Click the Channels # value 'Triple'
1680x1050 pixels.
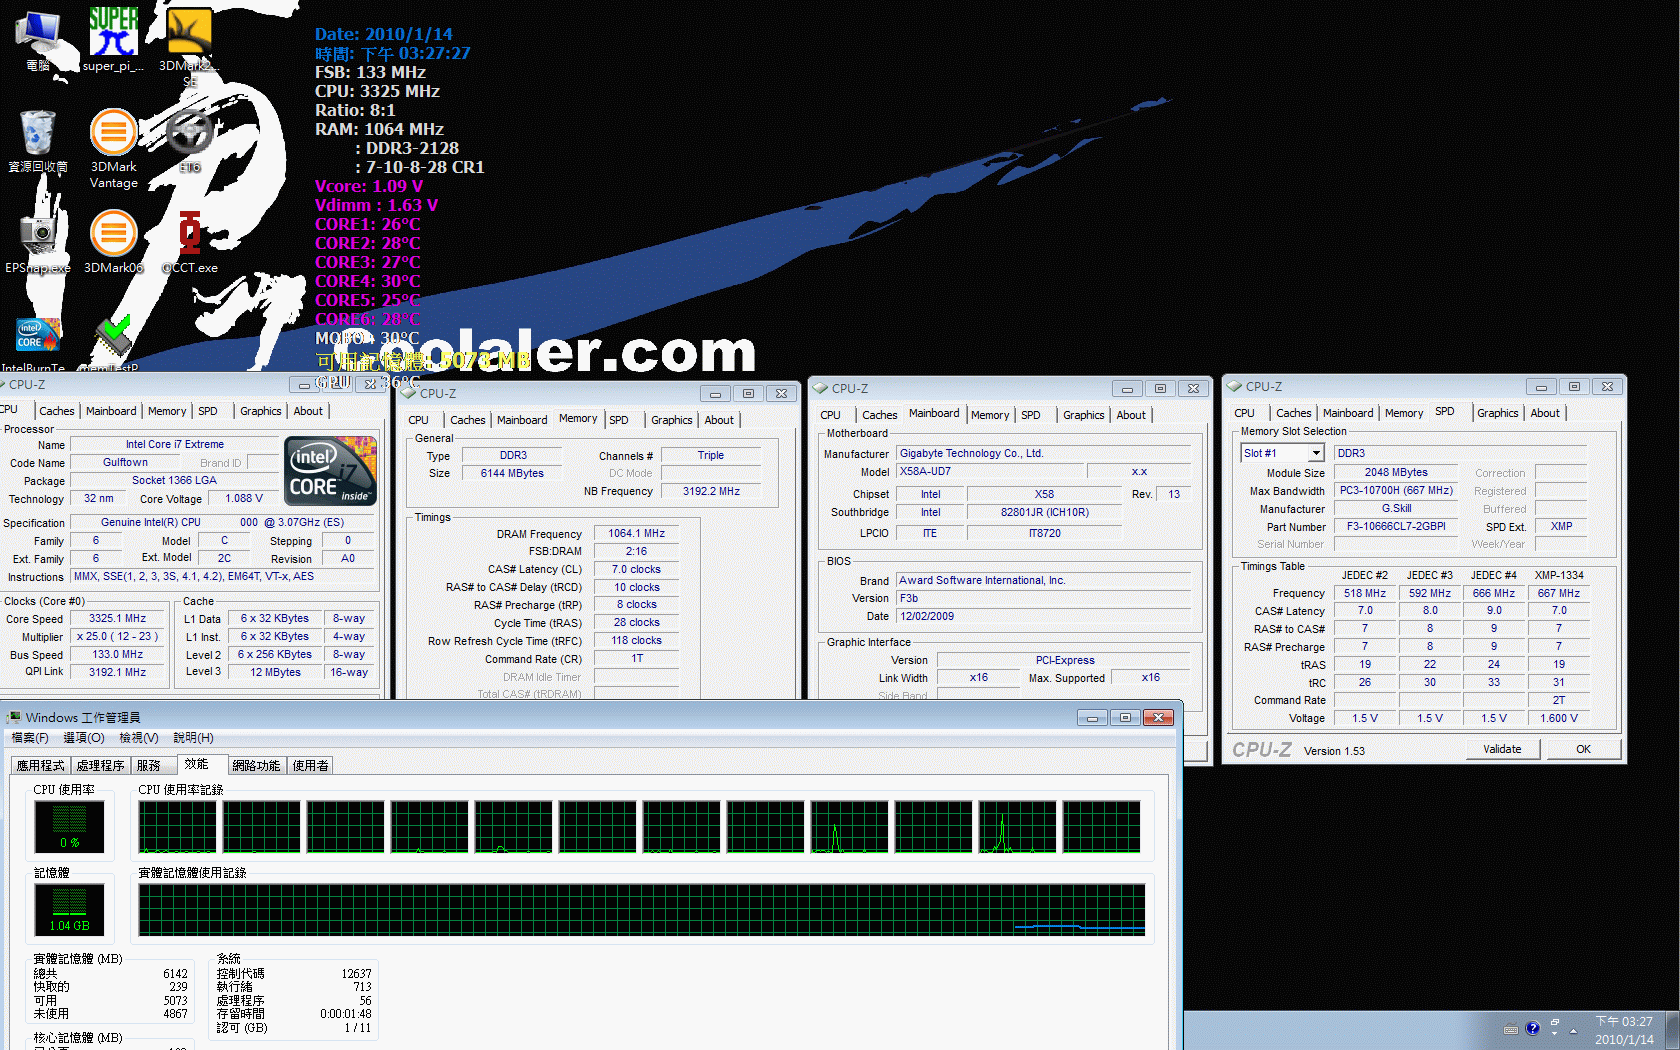[711, 455]
